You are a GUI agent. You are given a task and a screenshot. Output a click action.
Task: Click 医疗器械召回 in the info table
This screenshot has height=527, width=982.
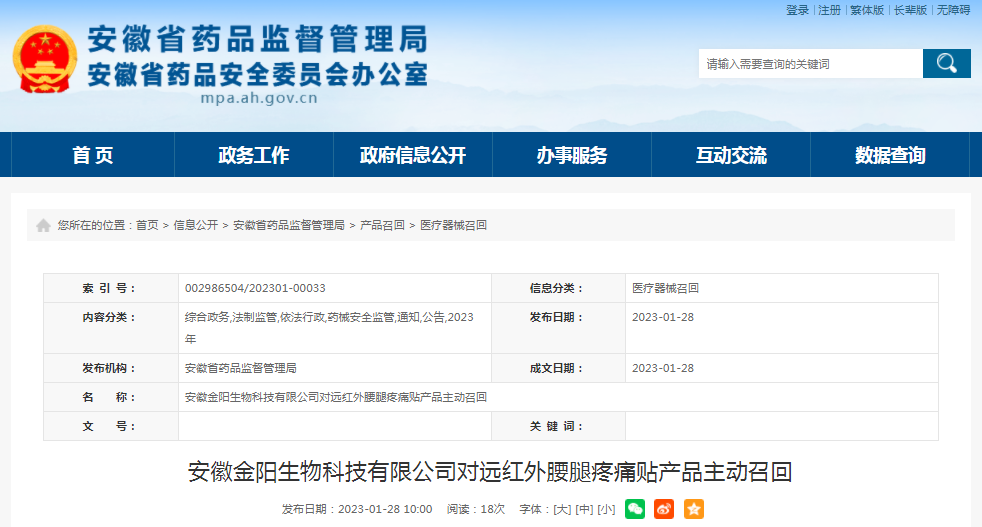click(x=665, y=288)
